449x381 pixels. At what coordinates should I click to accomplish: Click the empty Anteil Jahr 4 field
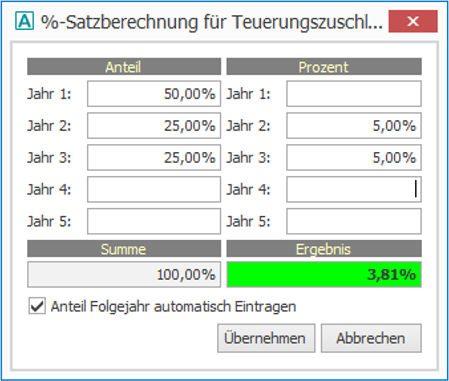pos(154,189)
